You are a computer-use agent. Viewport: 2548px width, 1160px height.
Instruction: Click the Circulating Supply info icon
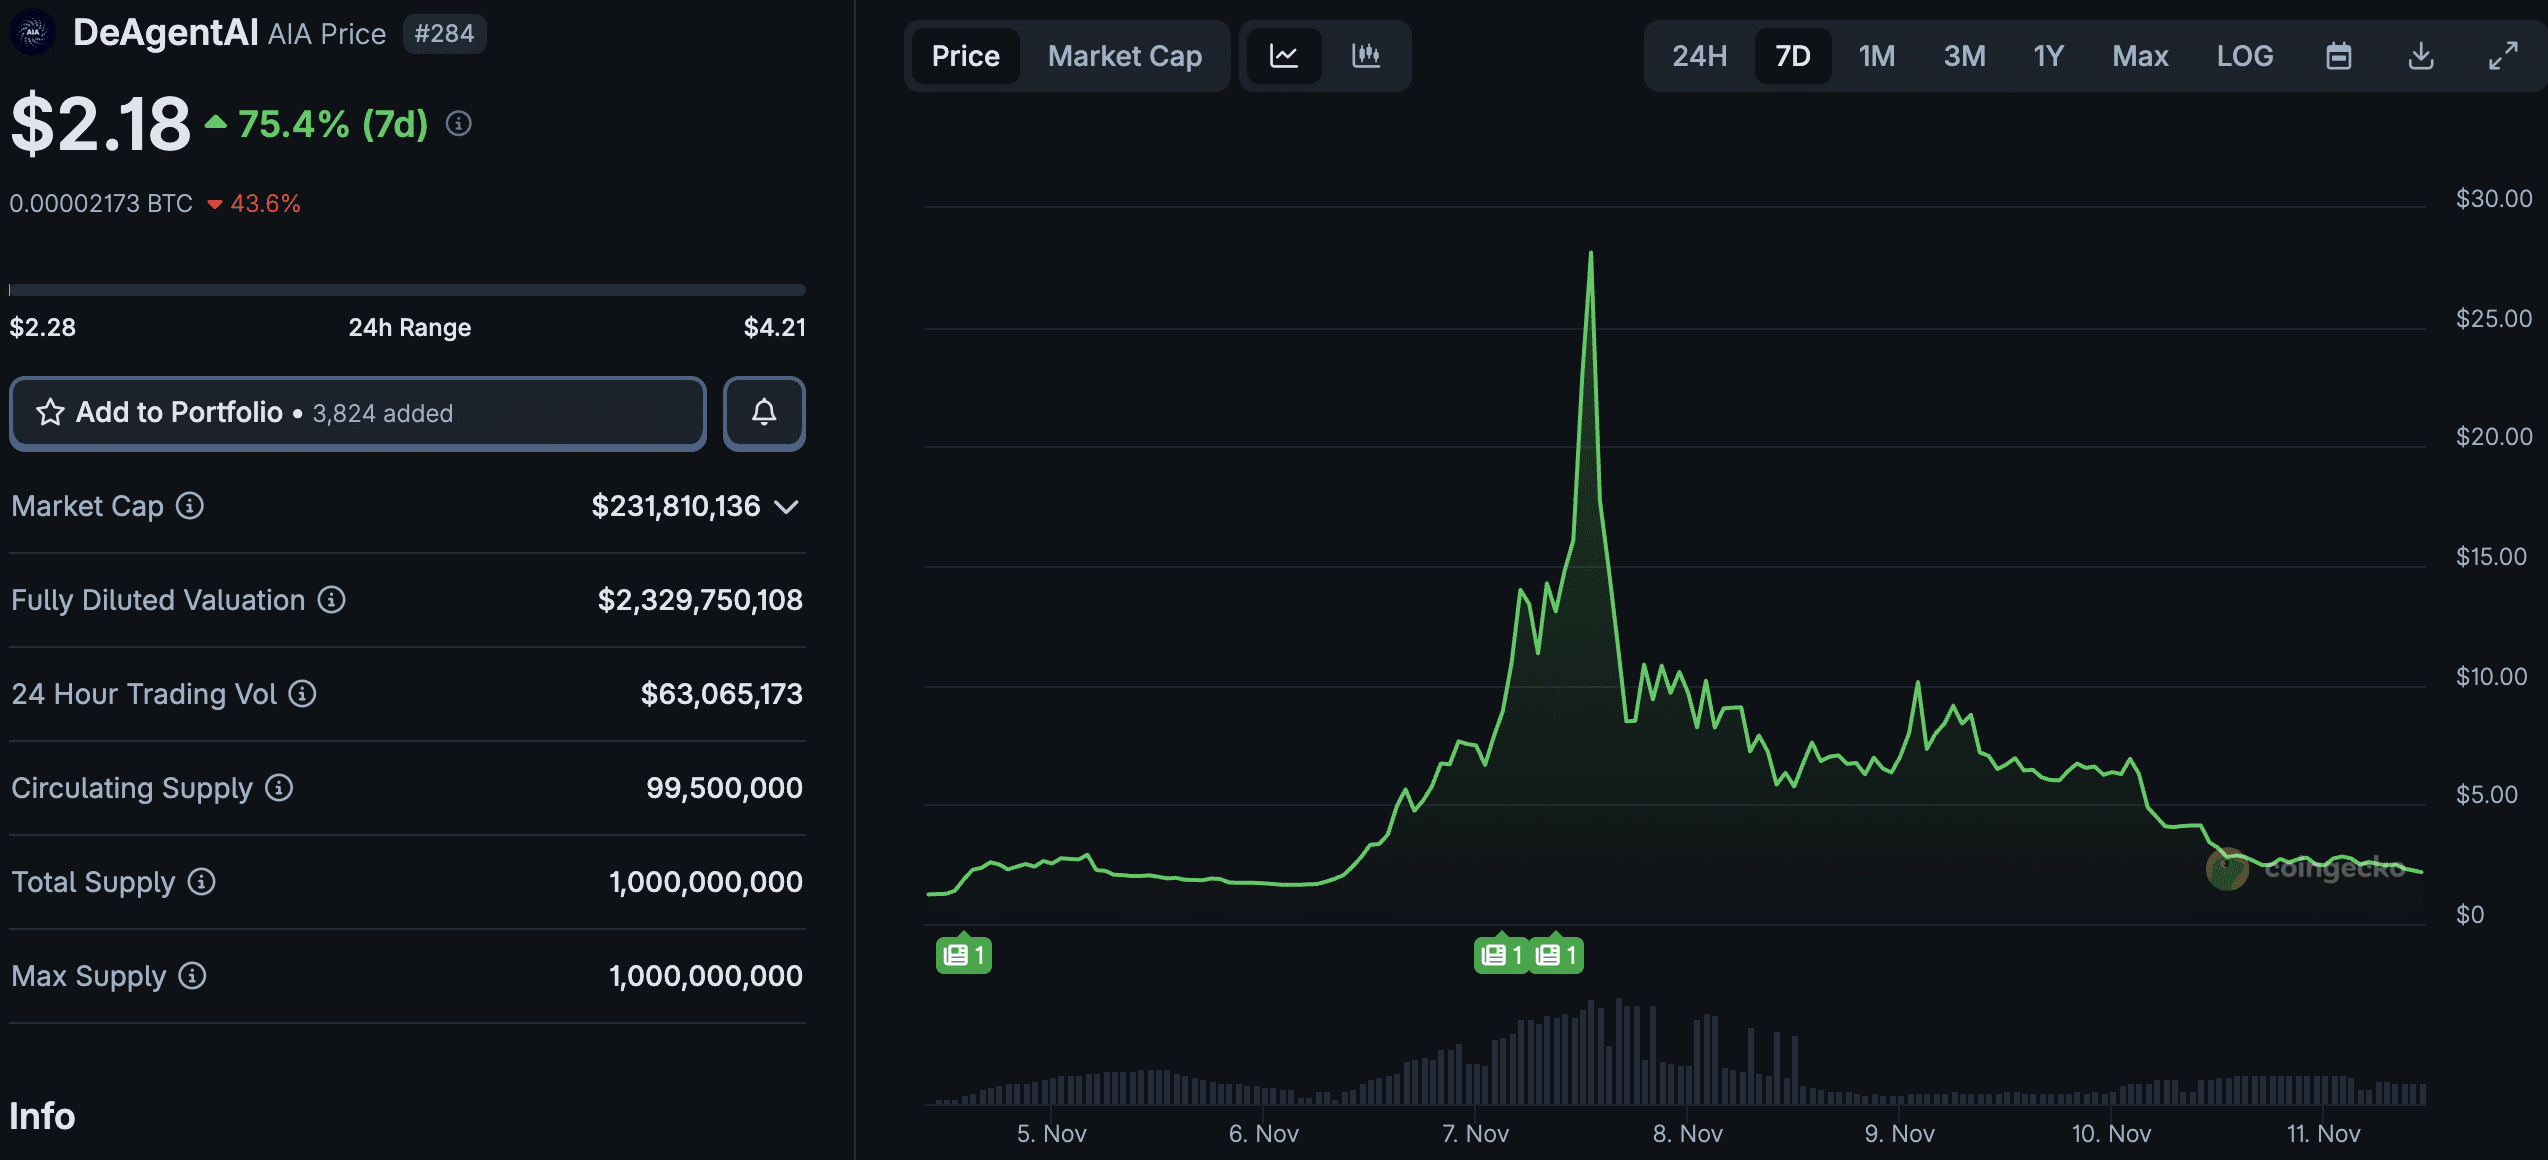coord(277,788)
